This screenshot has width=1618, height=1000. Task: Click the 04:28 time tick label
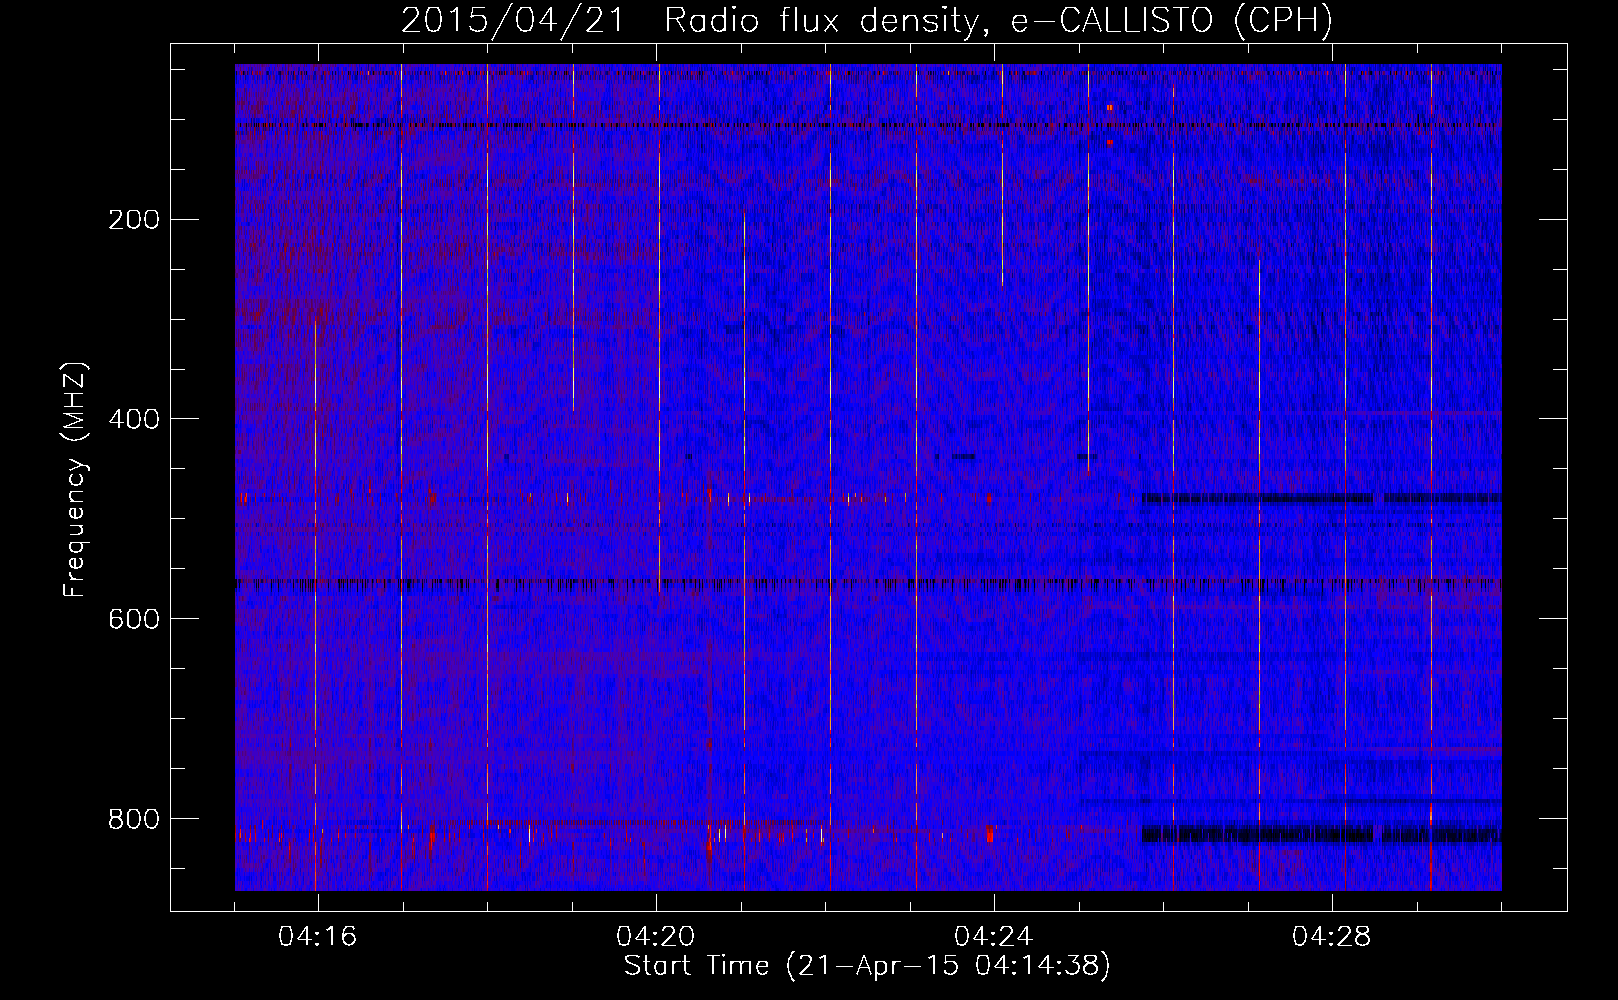[x=1332, y=936]
